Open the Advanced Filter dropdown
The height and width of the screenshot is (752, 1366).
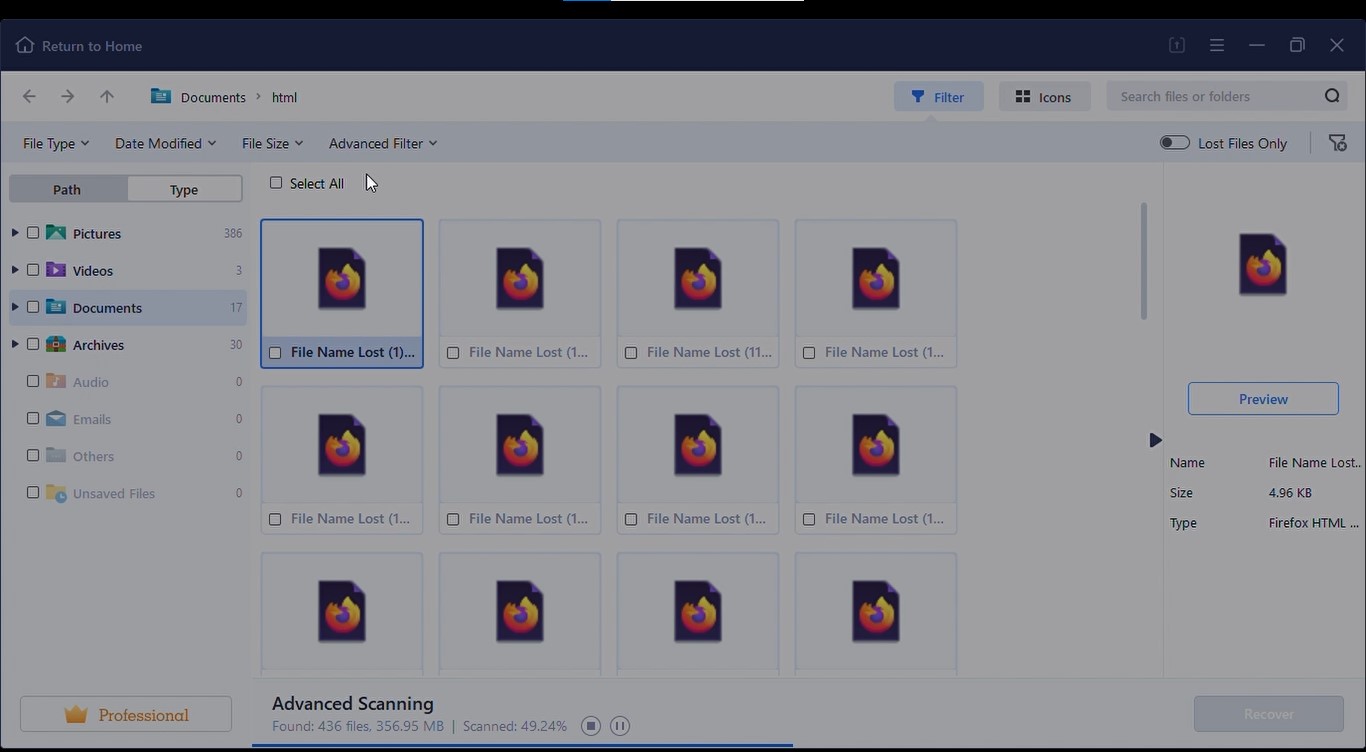tap(383, 143)
